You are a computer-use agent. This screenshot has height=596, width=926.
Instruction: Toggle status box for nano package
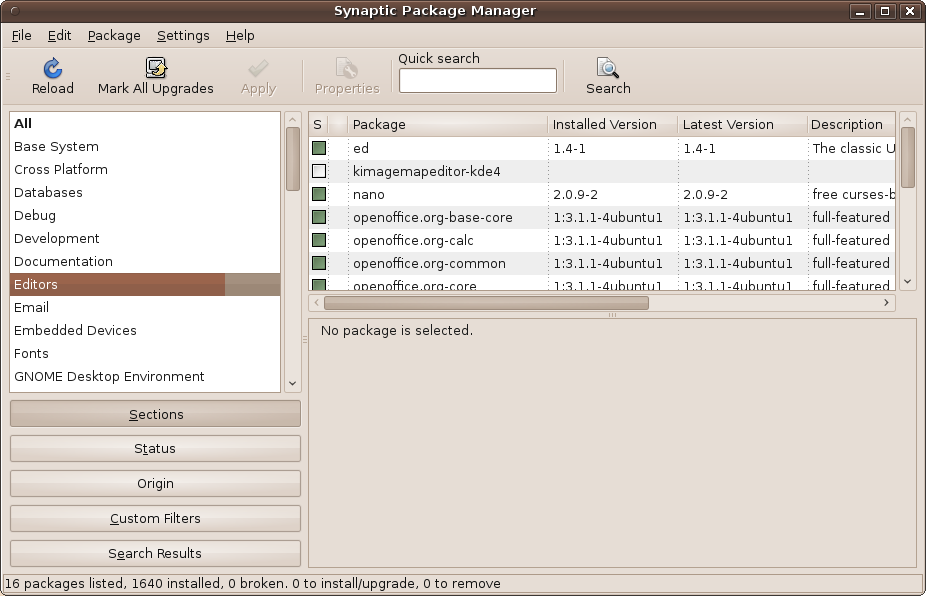(319, 194)
